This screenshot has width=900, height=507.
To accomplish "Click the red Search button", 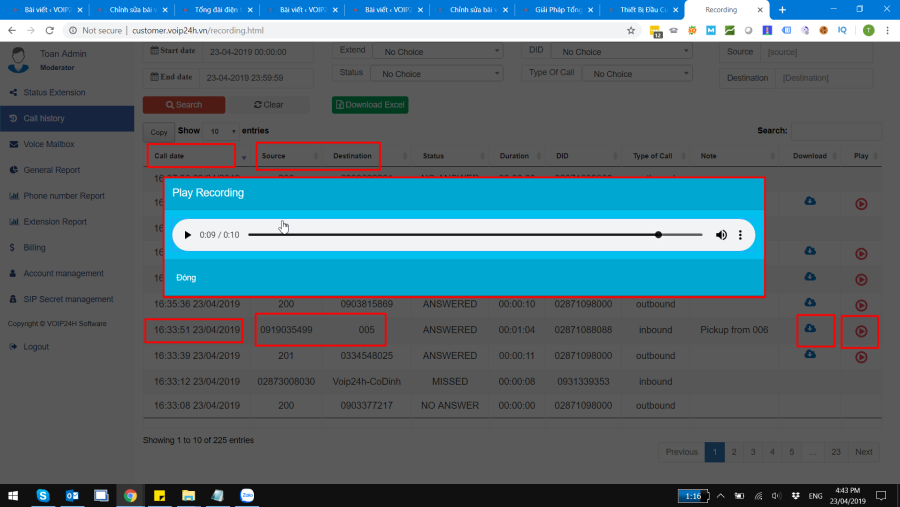I will click(183, 105).
